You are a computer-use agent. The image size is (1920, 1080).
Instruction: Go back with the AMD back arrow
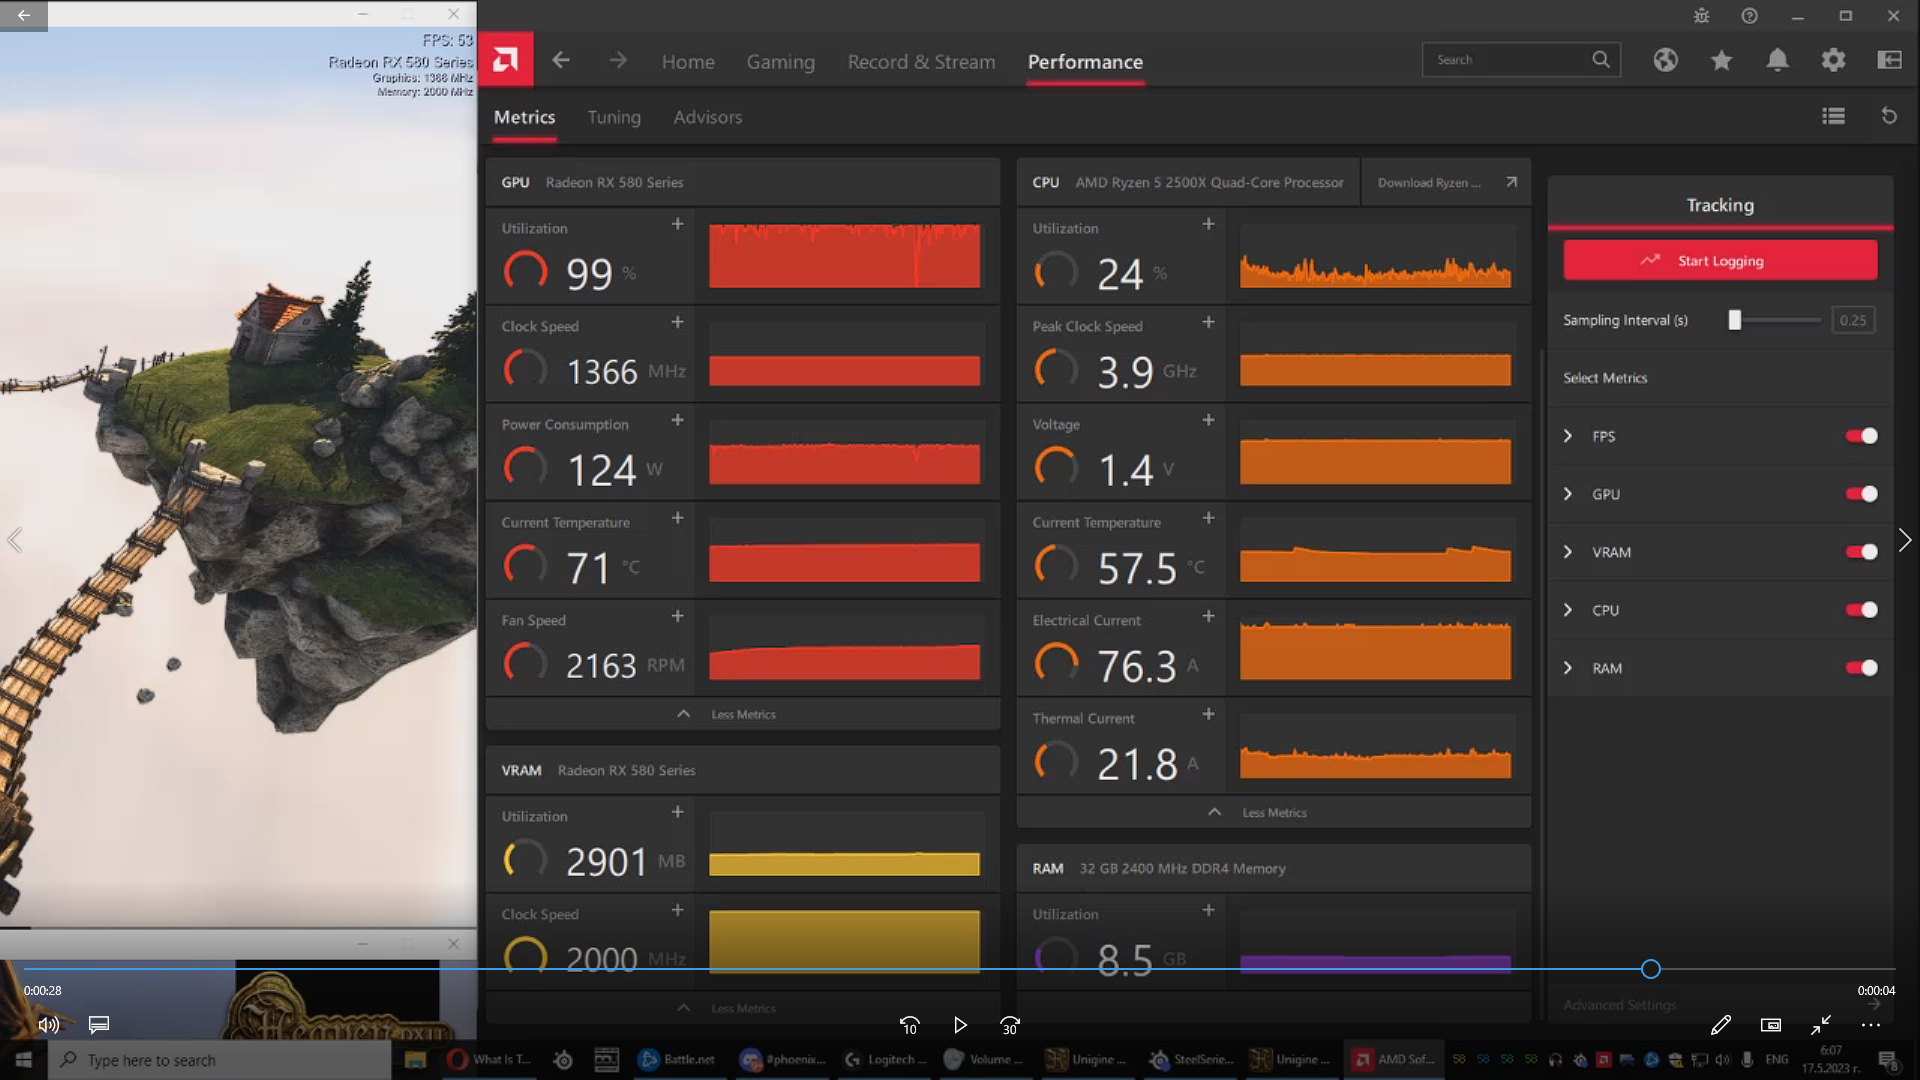[x=561, y=60]
